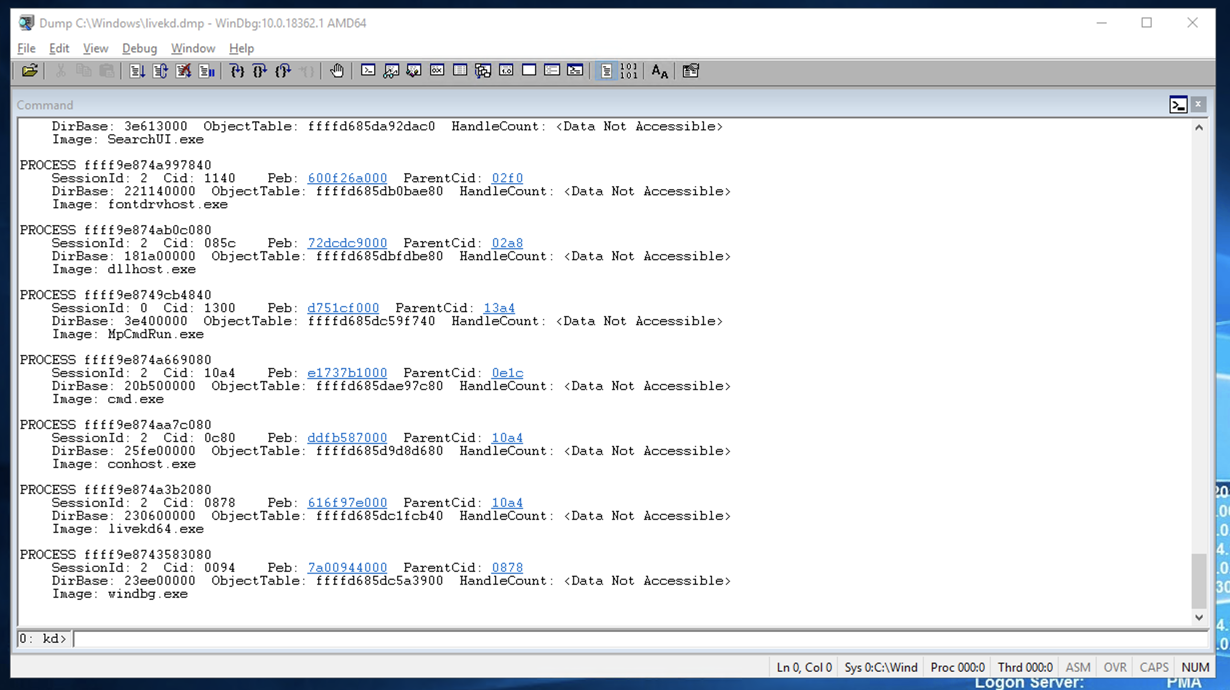Click Peb link e1737b1000

point(347,373)
